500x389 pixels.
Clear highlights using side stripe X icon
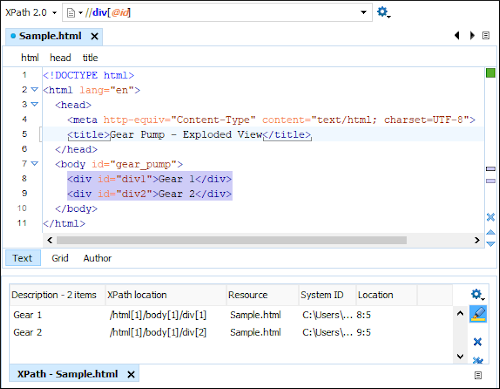click(491, 217)
